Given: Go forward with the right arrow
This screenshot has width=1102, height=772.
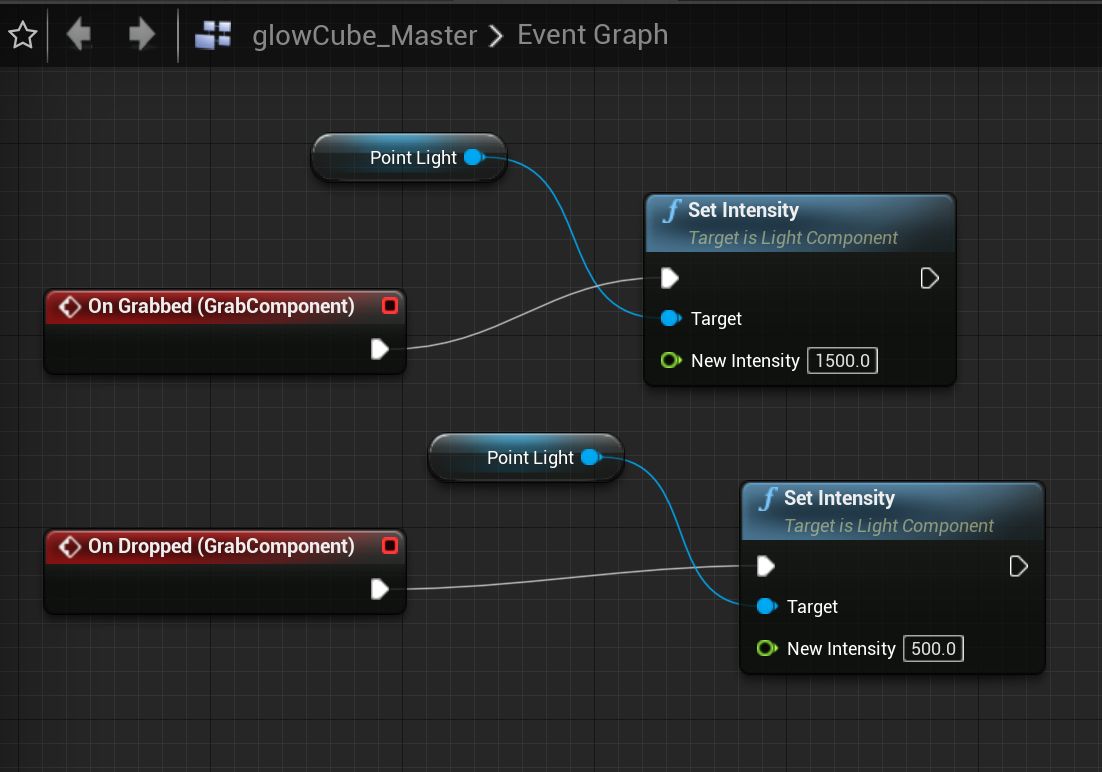Looking at the screenshot, I should 142,36.
